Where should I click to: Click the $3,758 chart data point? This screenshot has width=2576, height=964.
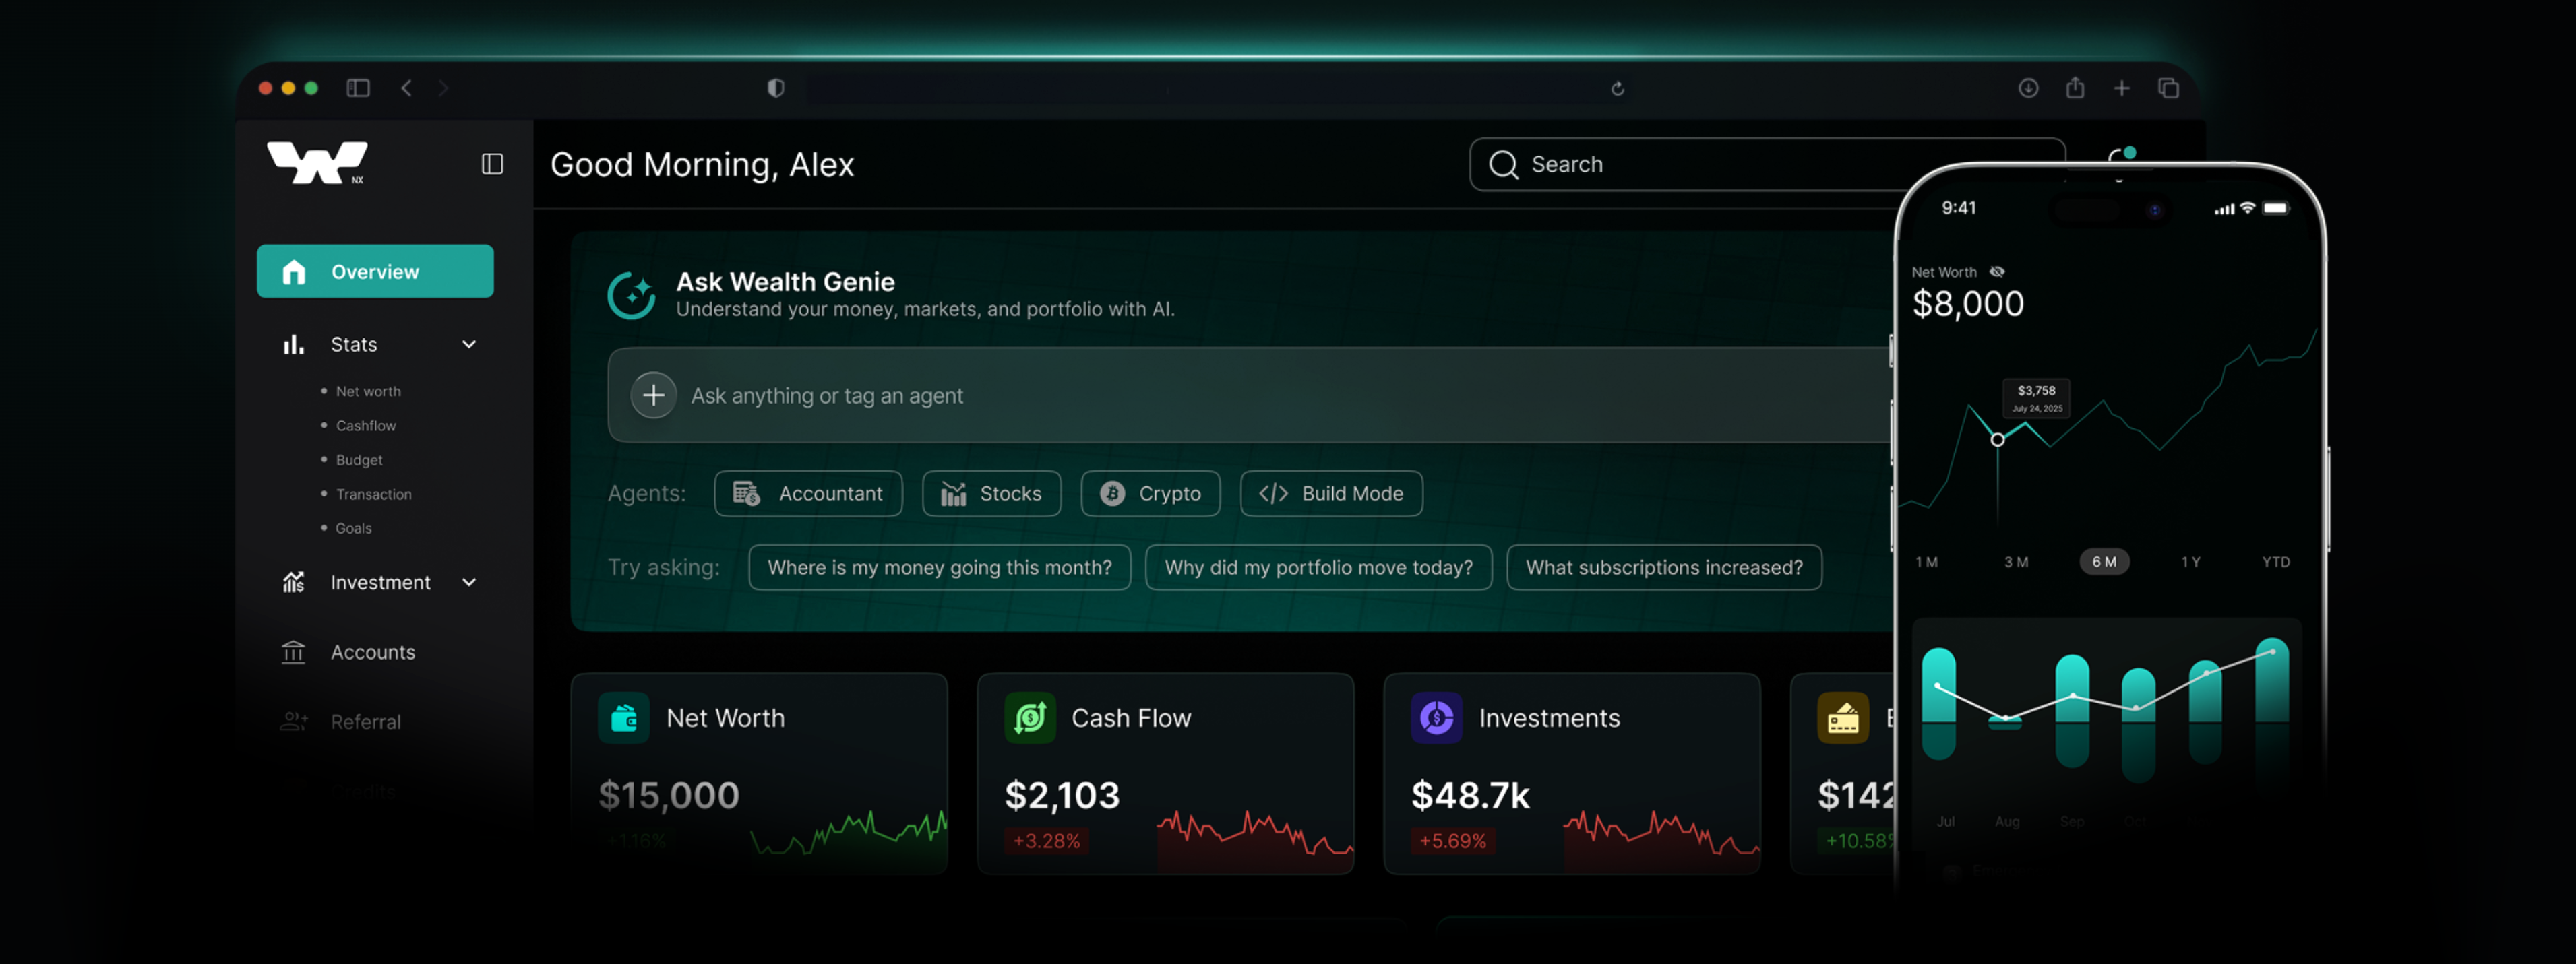[1997, 439]
